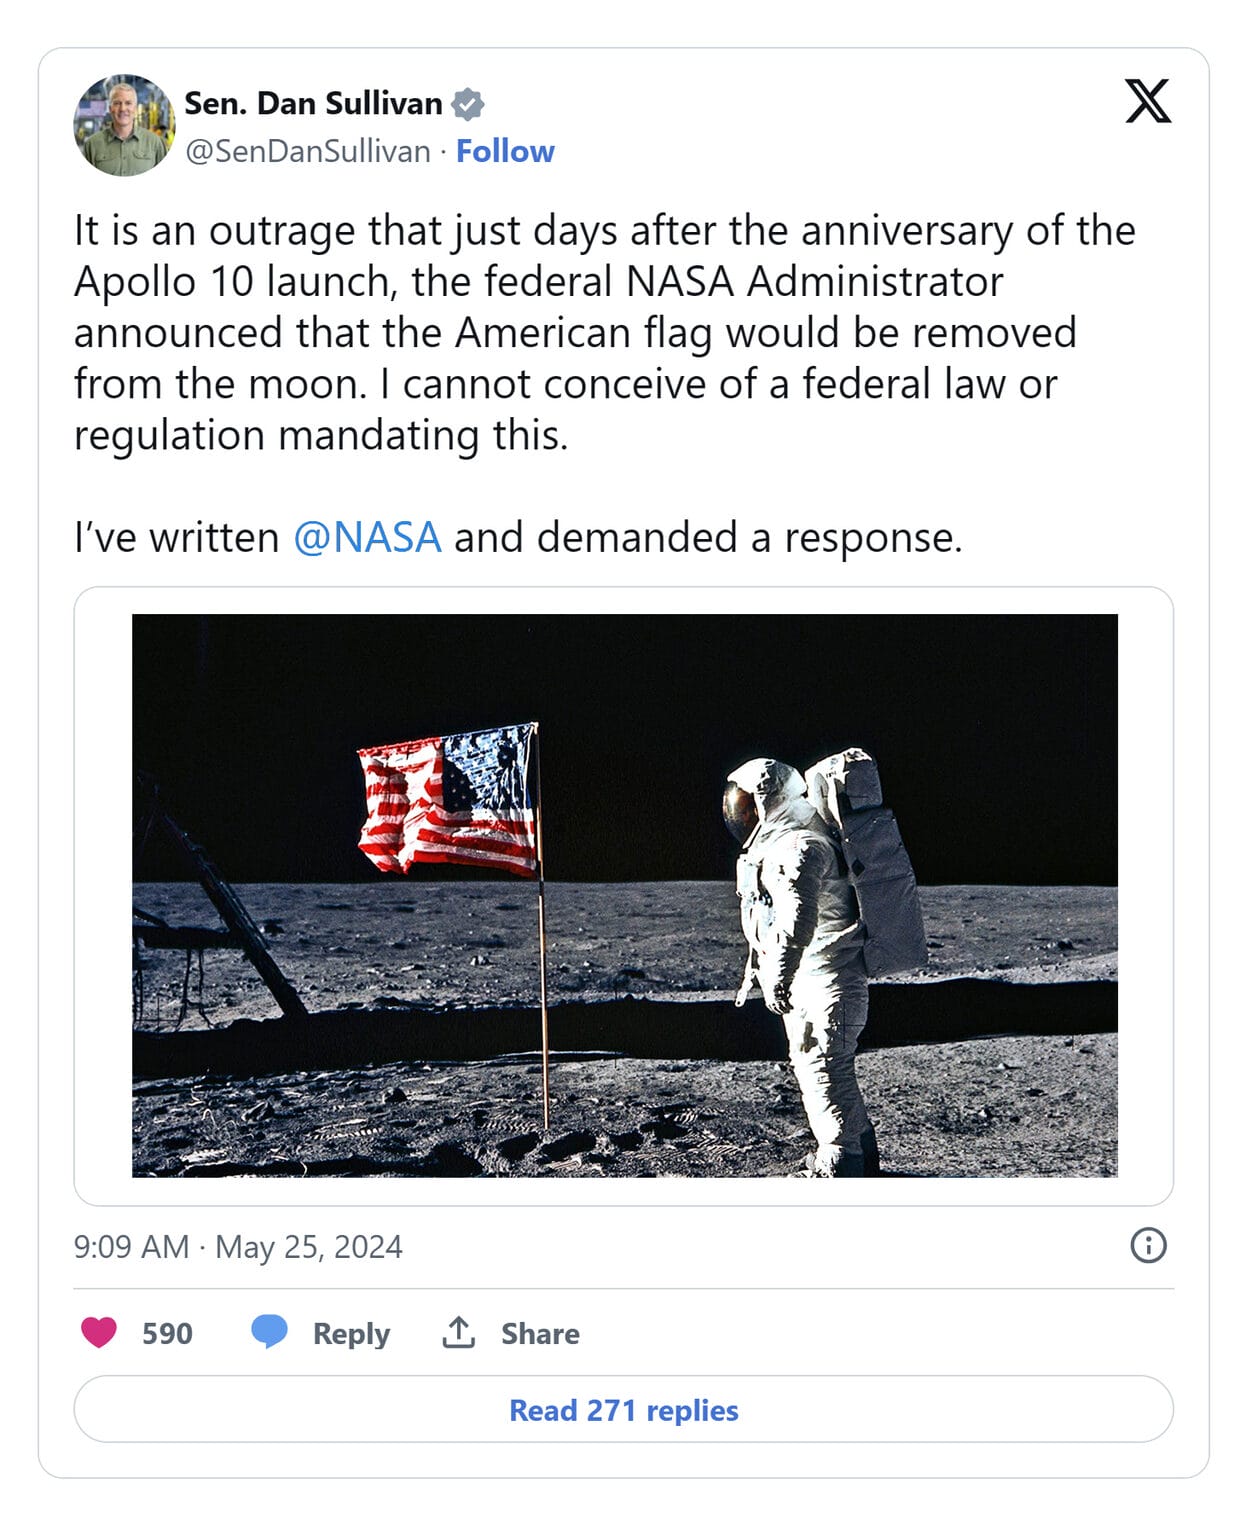Click the 590 likes count
1258x1536 pixels.
pos(166,1333)
